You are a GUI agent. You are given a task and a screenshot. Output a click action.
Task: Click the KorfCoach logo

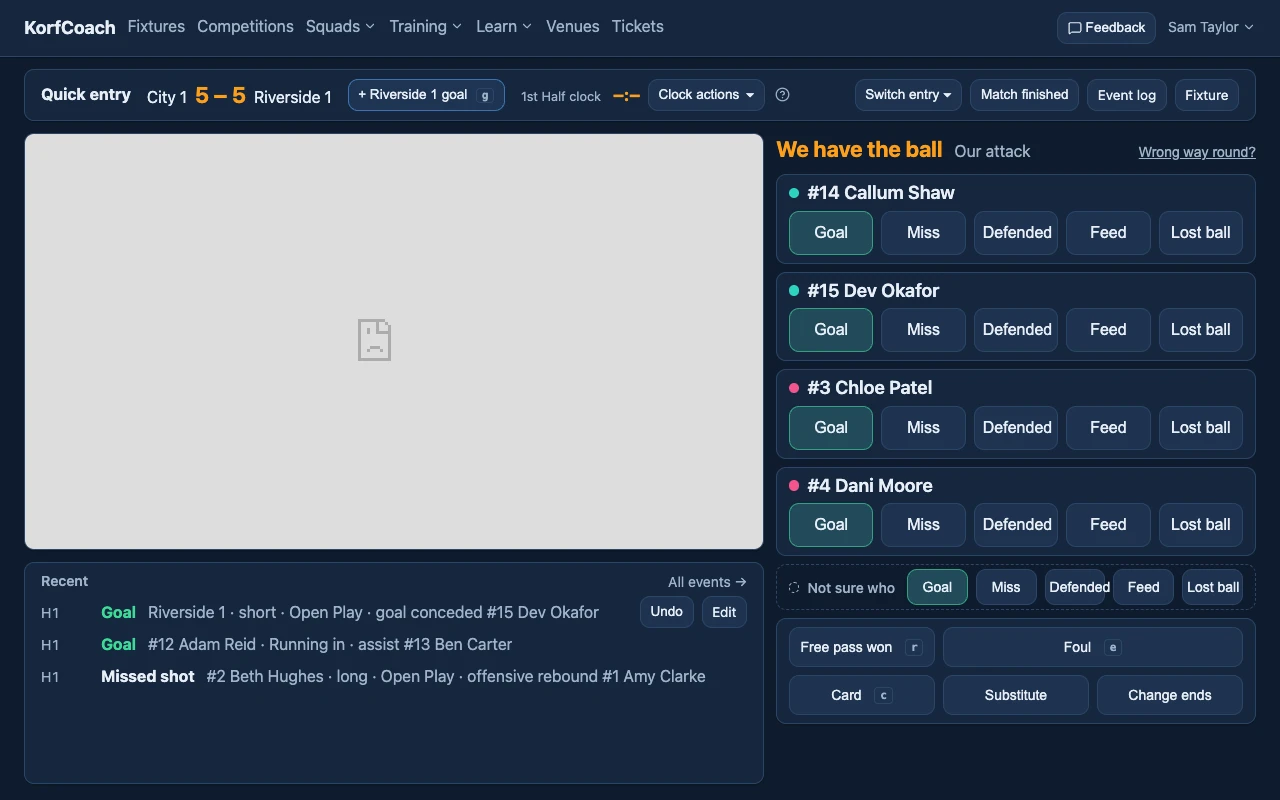pos(70,27)
